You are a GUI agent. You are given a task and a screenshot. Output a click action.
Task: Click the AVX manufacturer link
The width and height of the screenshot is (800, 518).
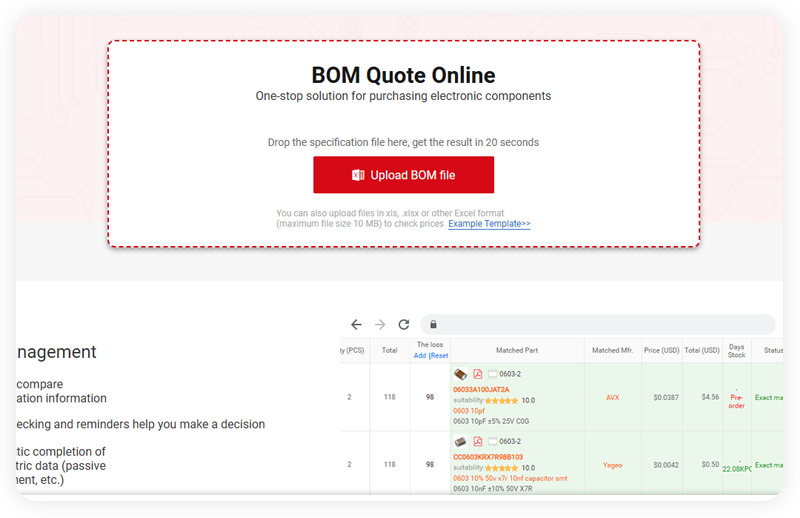[613, 397]
